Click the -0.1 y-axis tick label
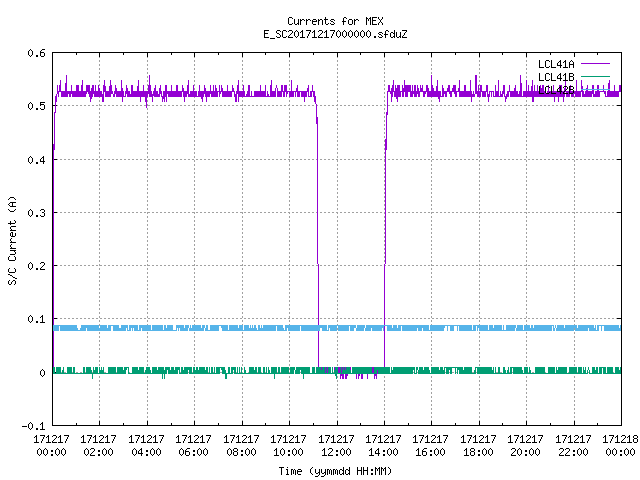This screenshot has height=480, width=640. (33, 426)
